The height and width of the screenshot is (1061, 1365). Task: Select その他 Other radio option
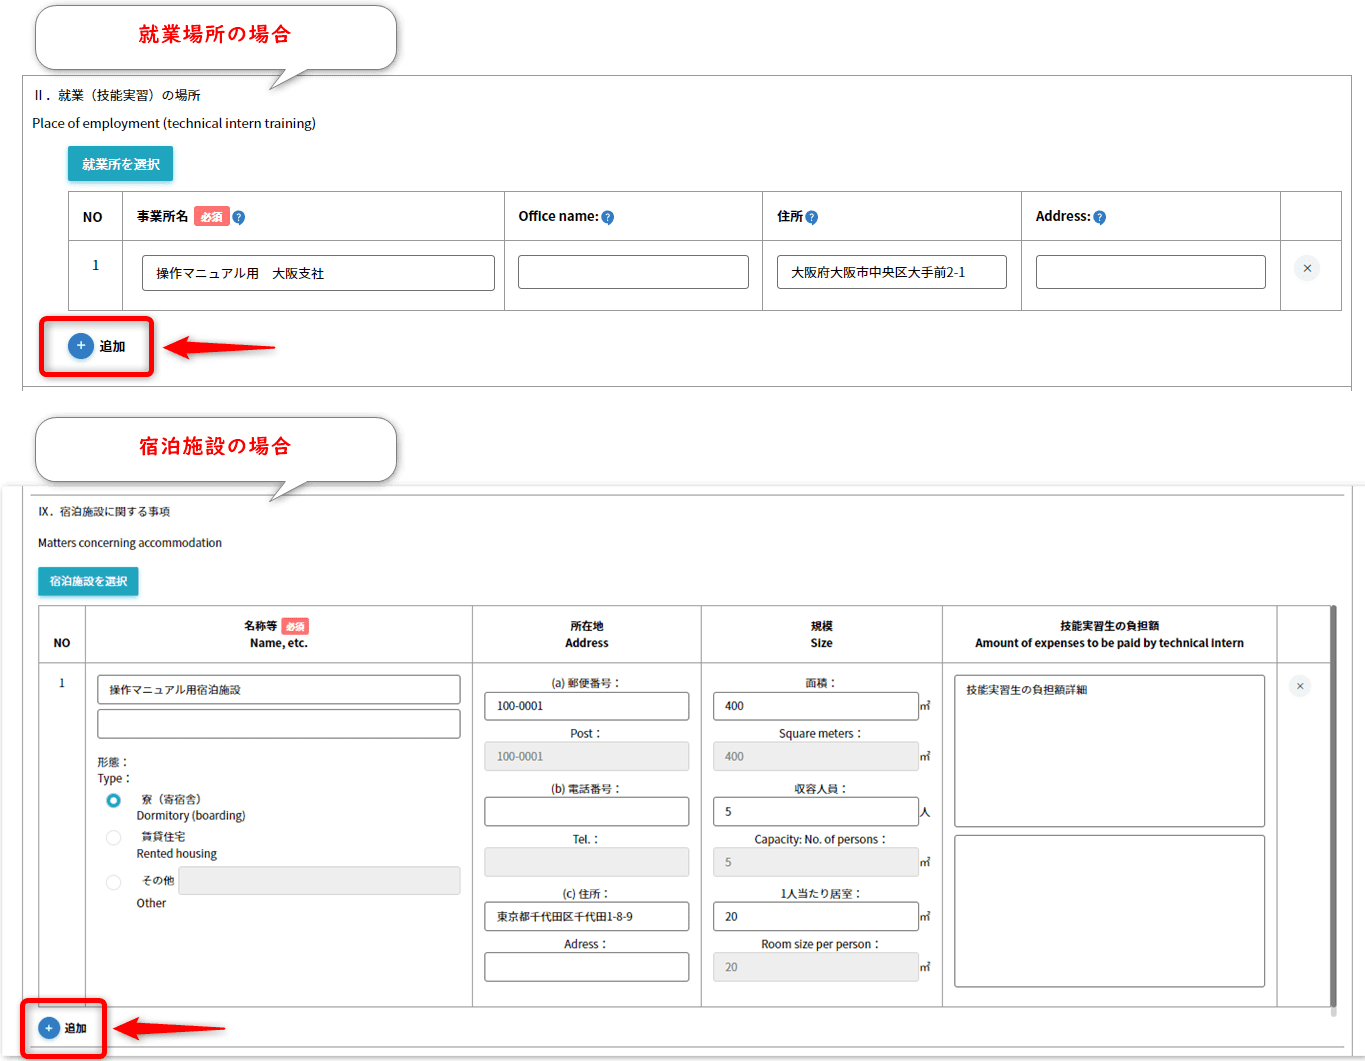point(114,882)
